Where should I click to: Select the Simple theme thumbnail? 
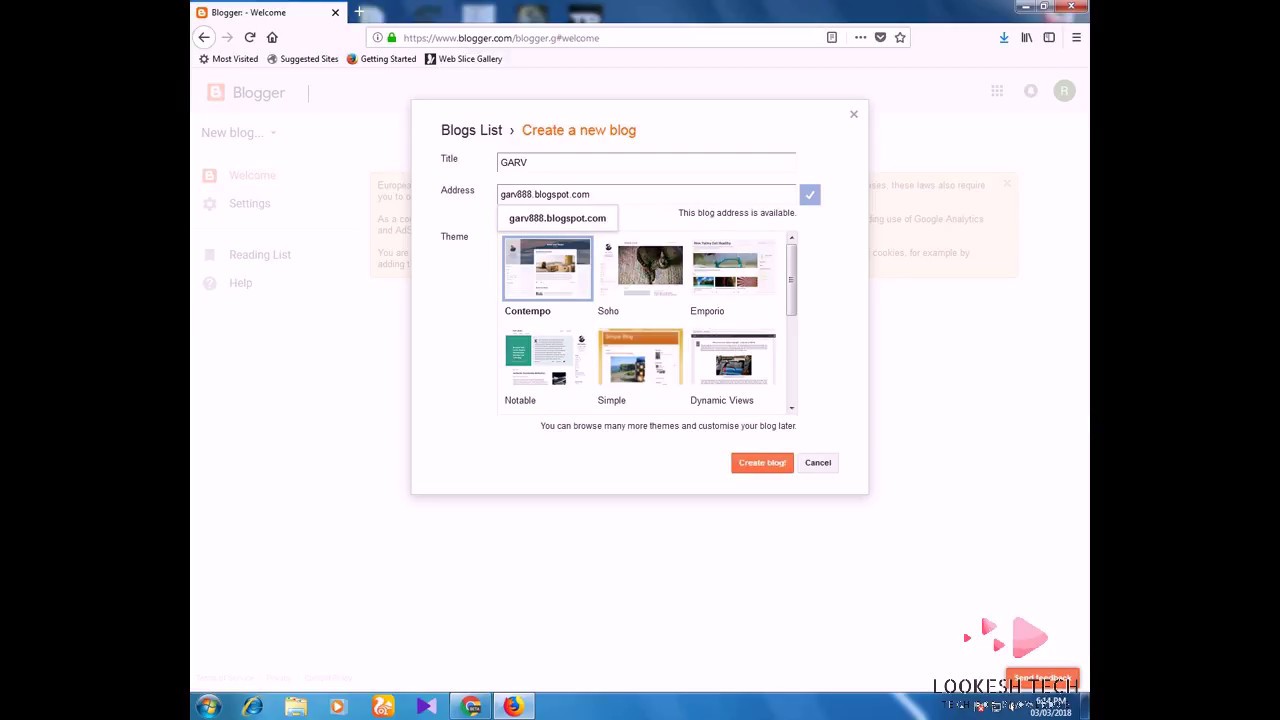(640, 359)
